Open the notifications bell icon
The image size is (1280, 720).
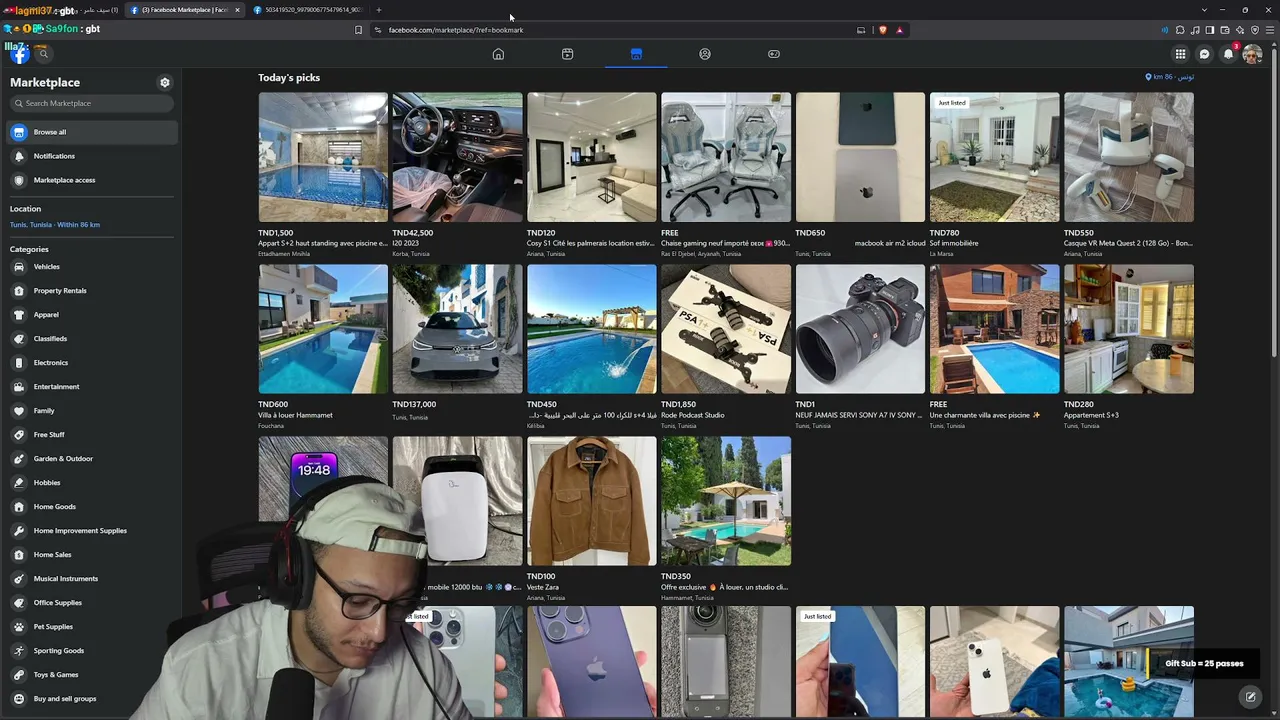point(1228,54)
